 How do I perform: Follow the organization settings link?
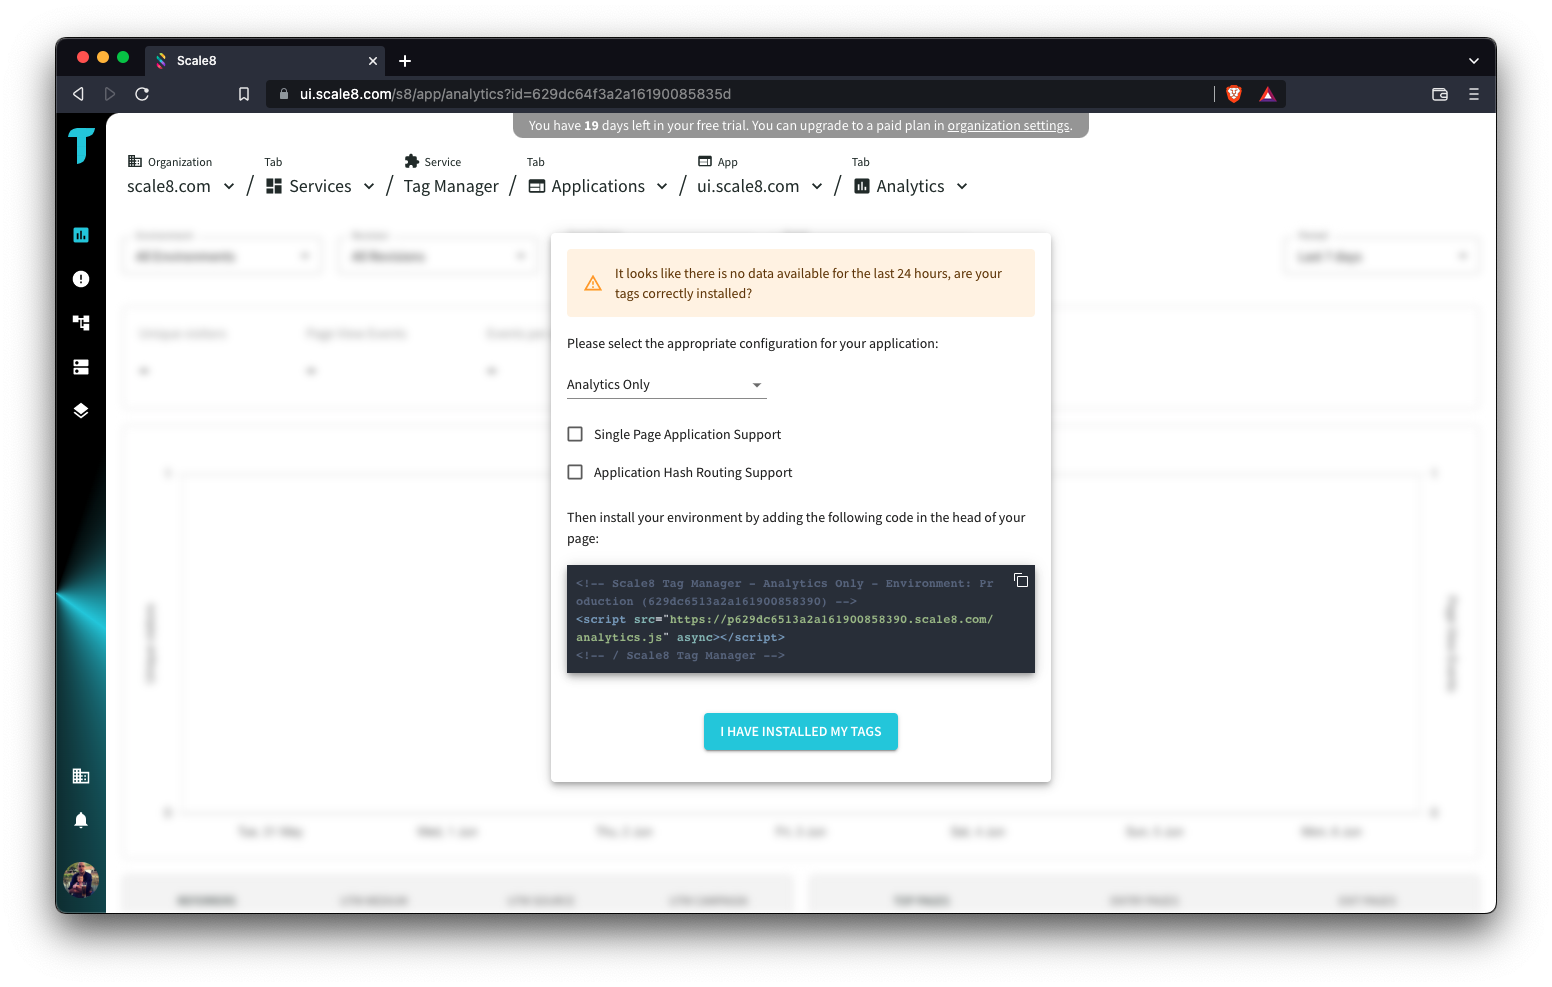(x=1008, y=126)
